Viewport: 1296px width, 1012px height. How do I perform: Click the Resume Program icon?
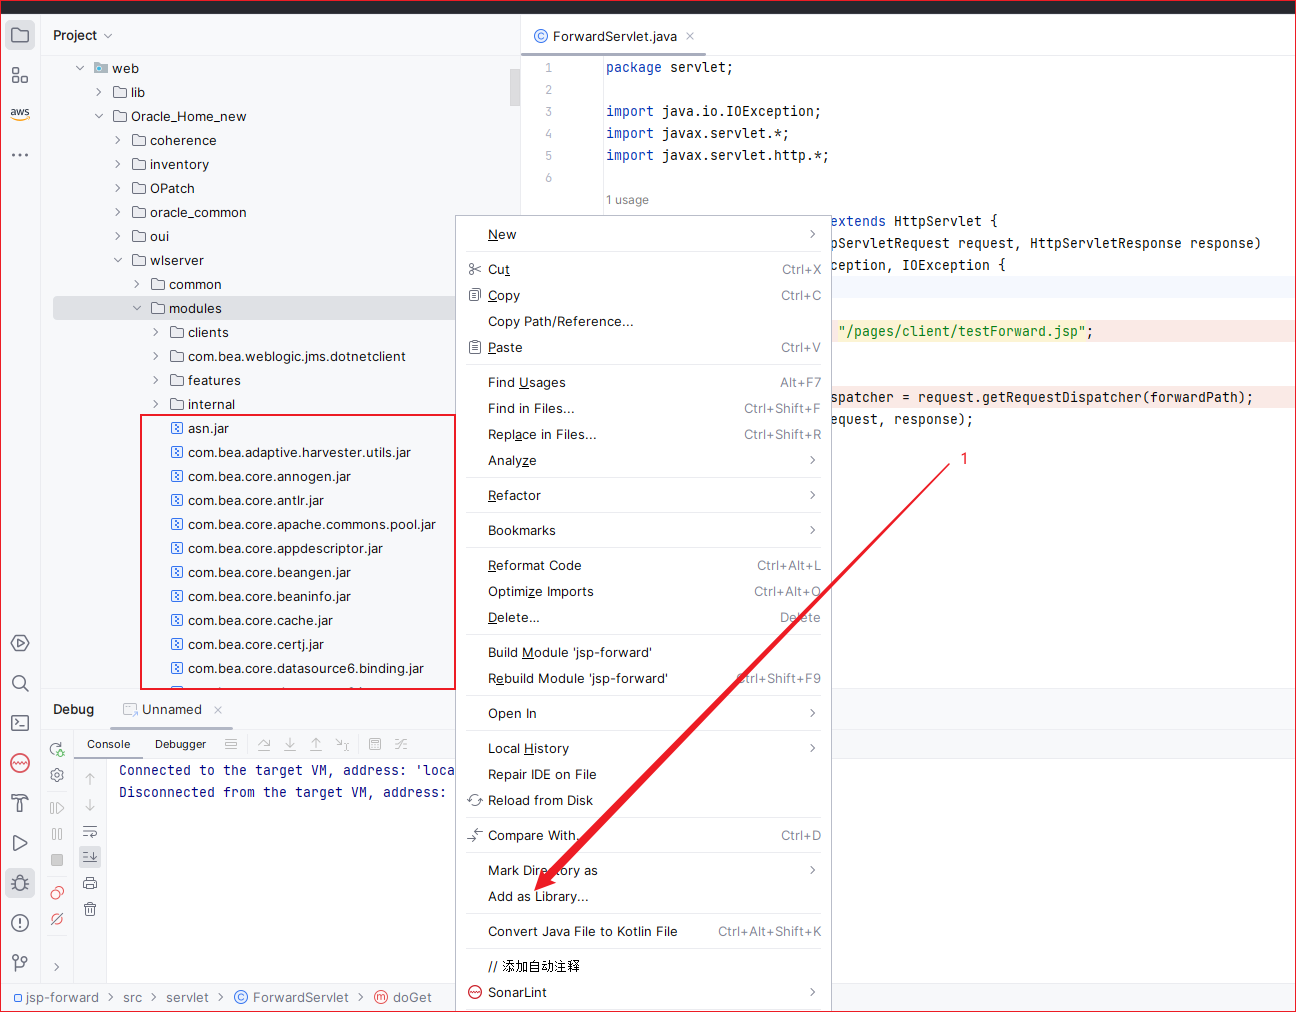tap(57, 808)
